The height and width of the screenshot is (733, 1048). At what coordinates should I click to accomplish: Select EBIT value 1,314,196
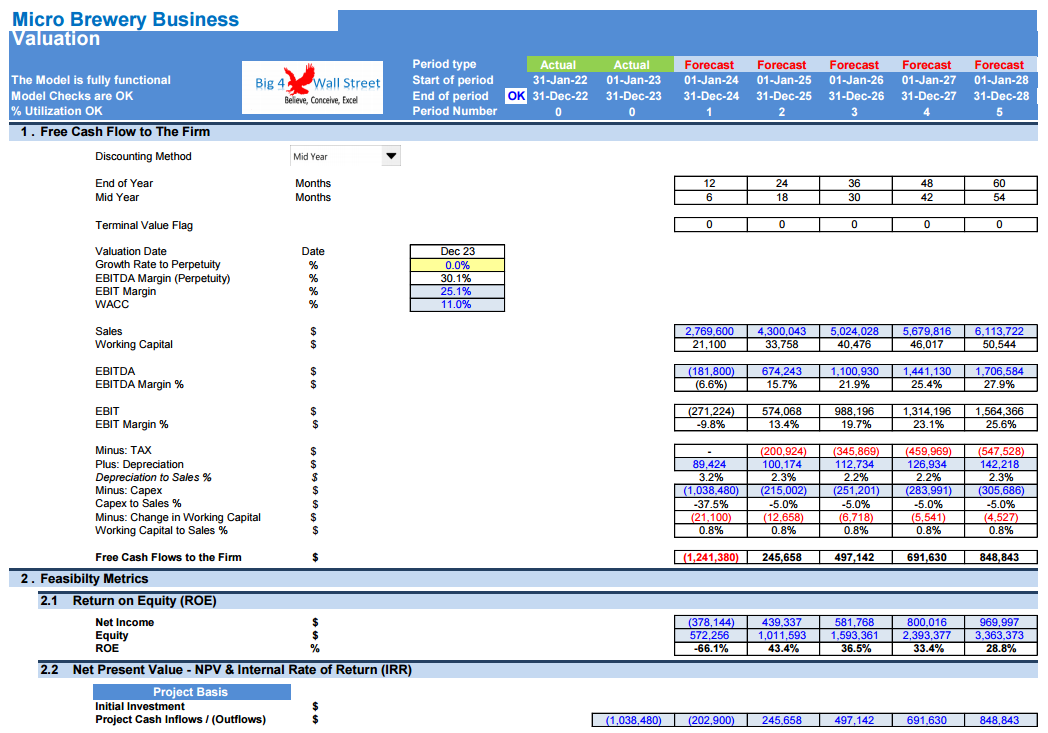928,412
